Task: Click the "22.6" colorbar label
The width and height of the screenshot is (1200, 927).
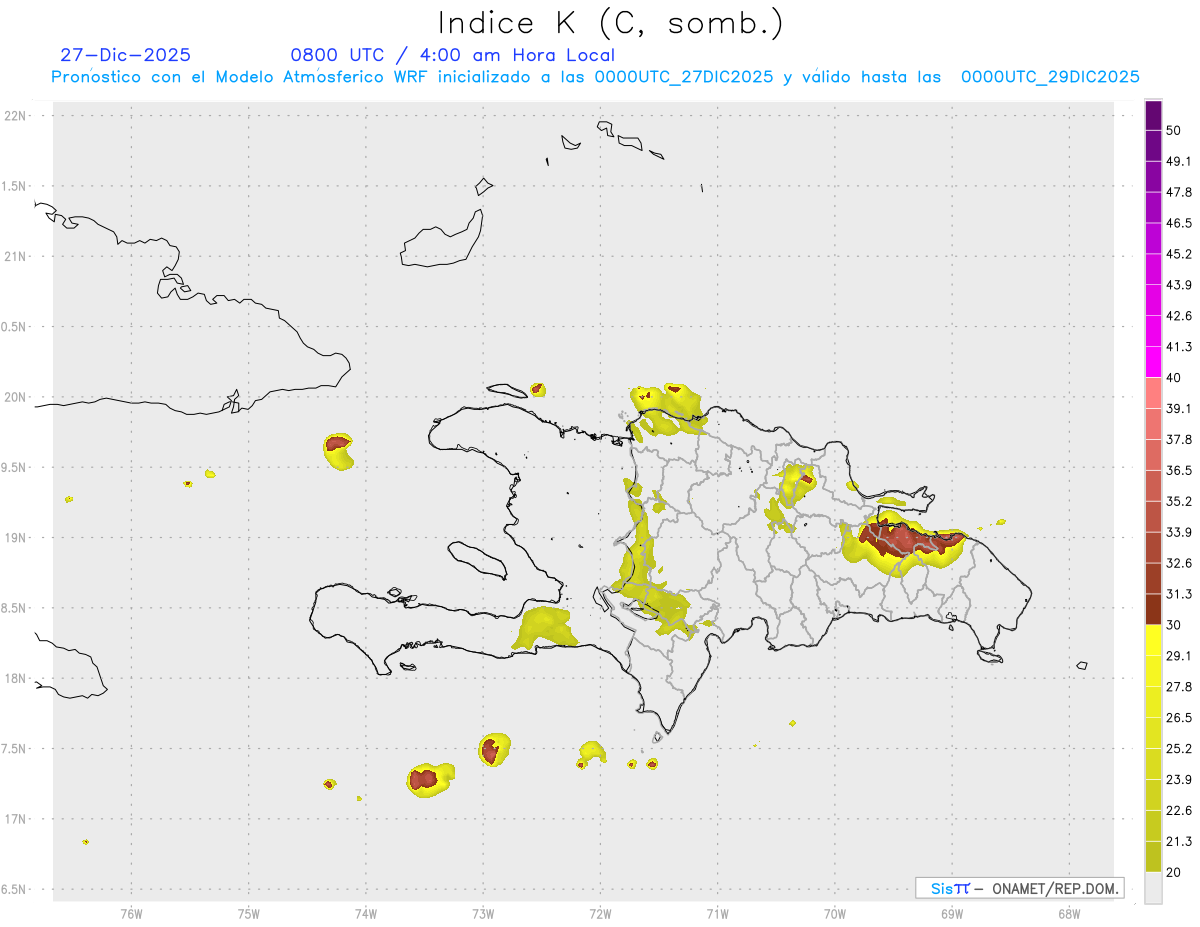Action: [1179, 810]
